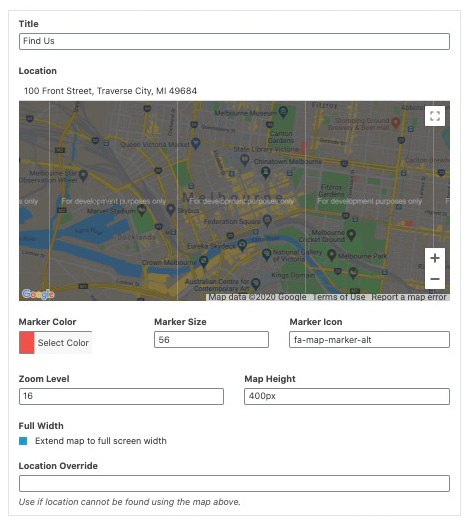Click the Melbourne Star Observation Wheel pin
This screenshot has width=470, height=524.
(83, 175)
